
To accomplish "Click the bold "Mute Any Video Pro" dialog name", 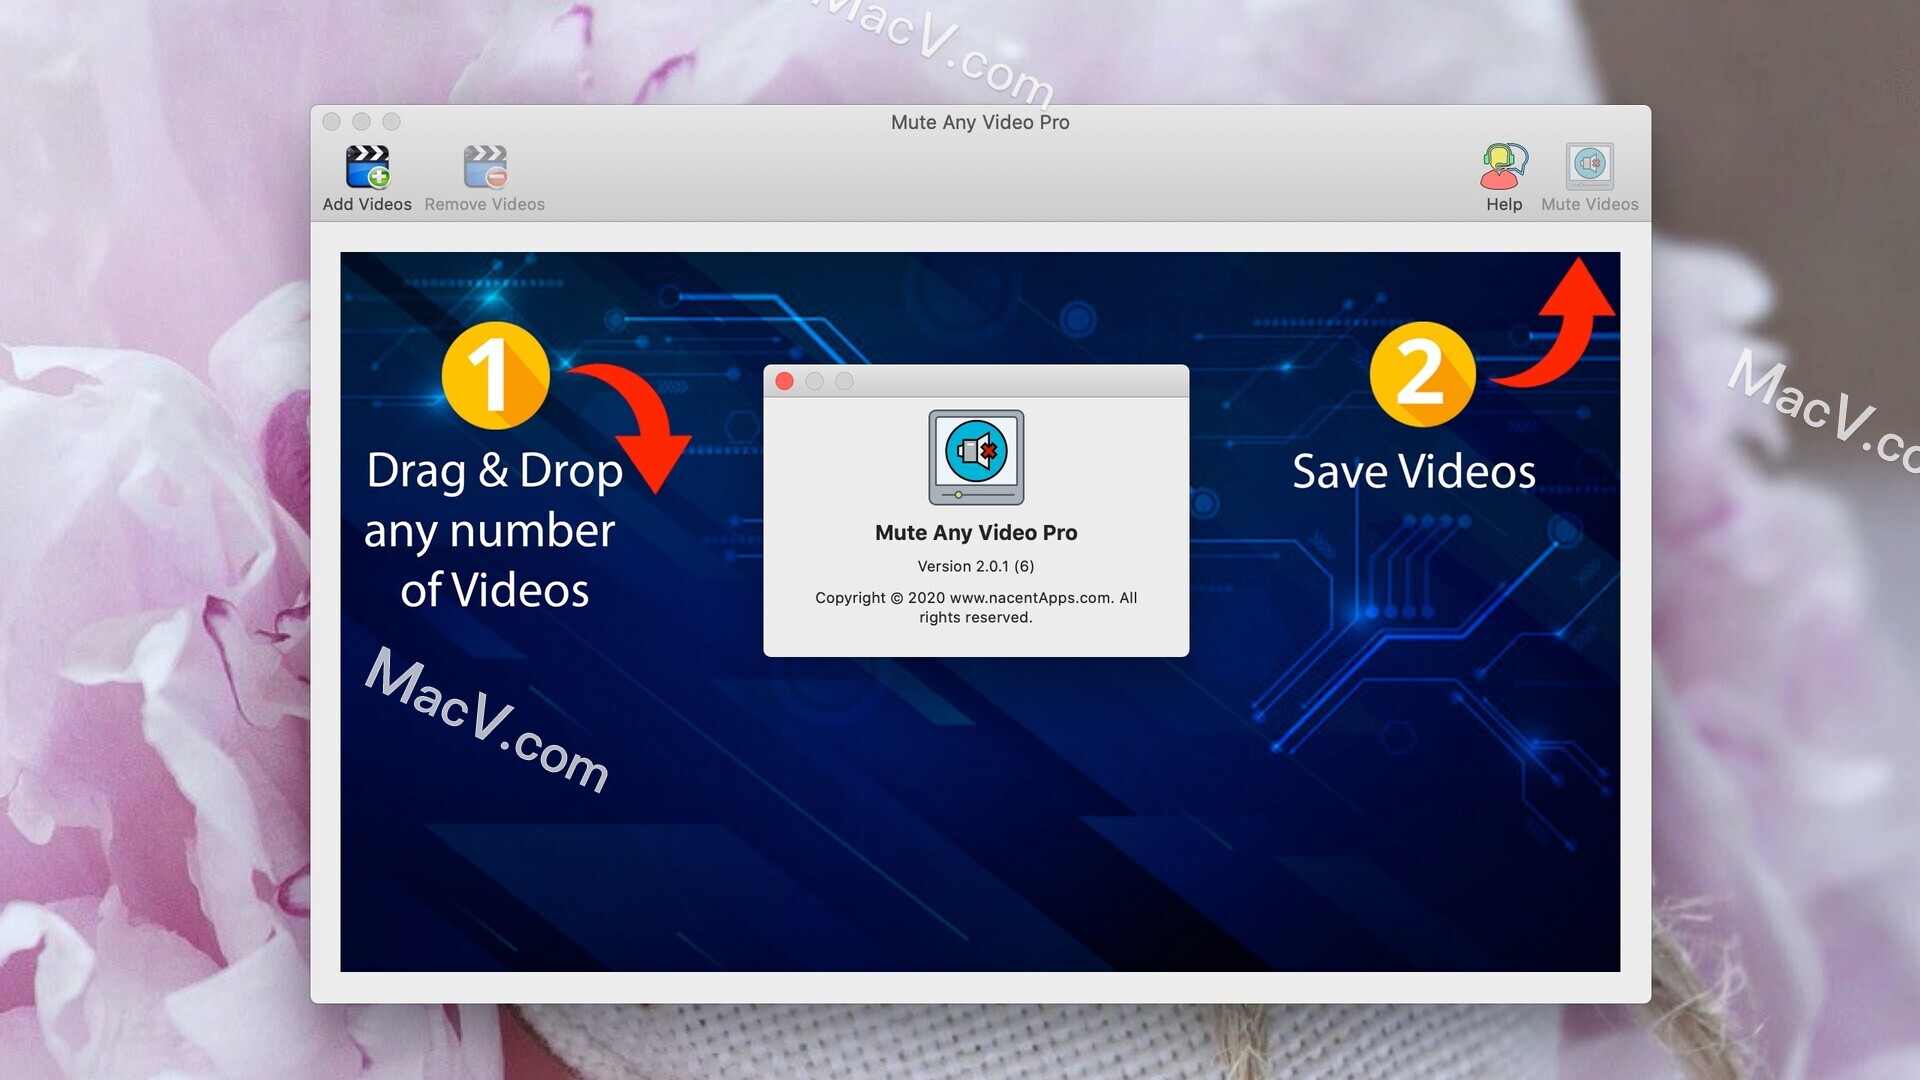I will 976,533.
